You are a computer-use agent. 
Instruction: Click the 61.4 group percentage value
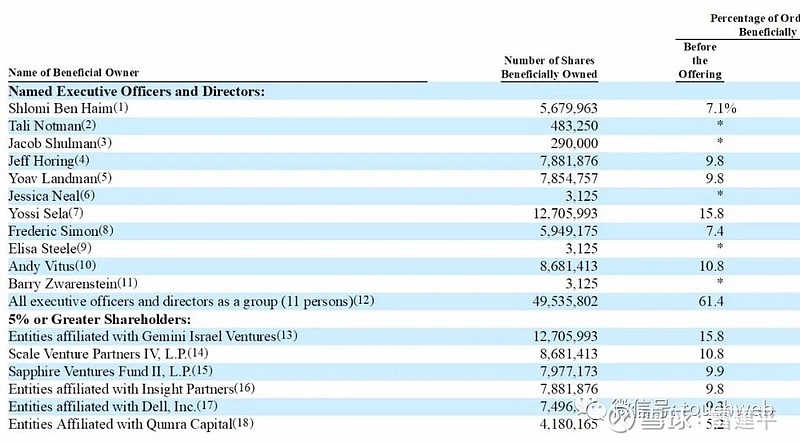(x=711, y=301)
